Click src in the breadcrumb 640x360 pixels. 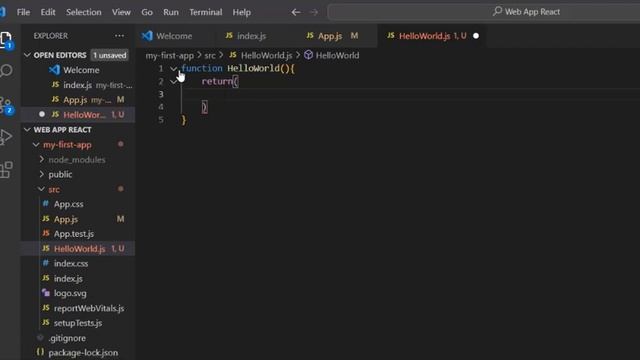(210, 55)
